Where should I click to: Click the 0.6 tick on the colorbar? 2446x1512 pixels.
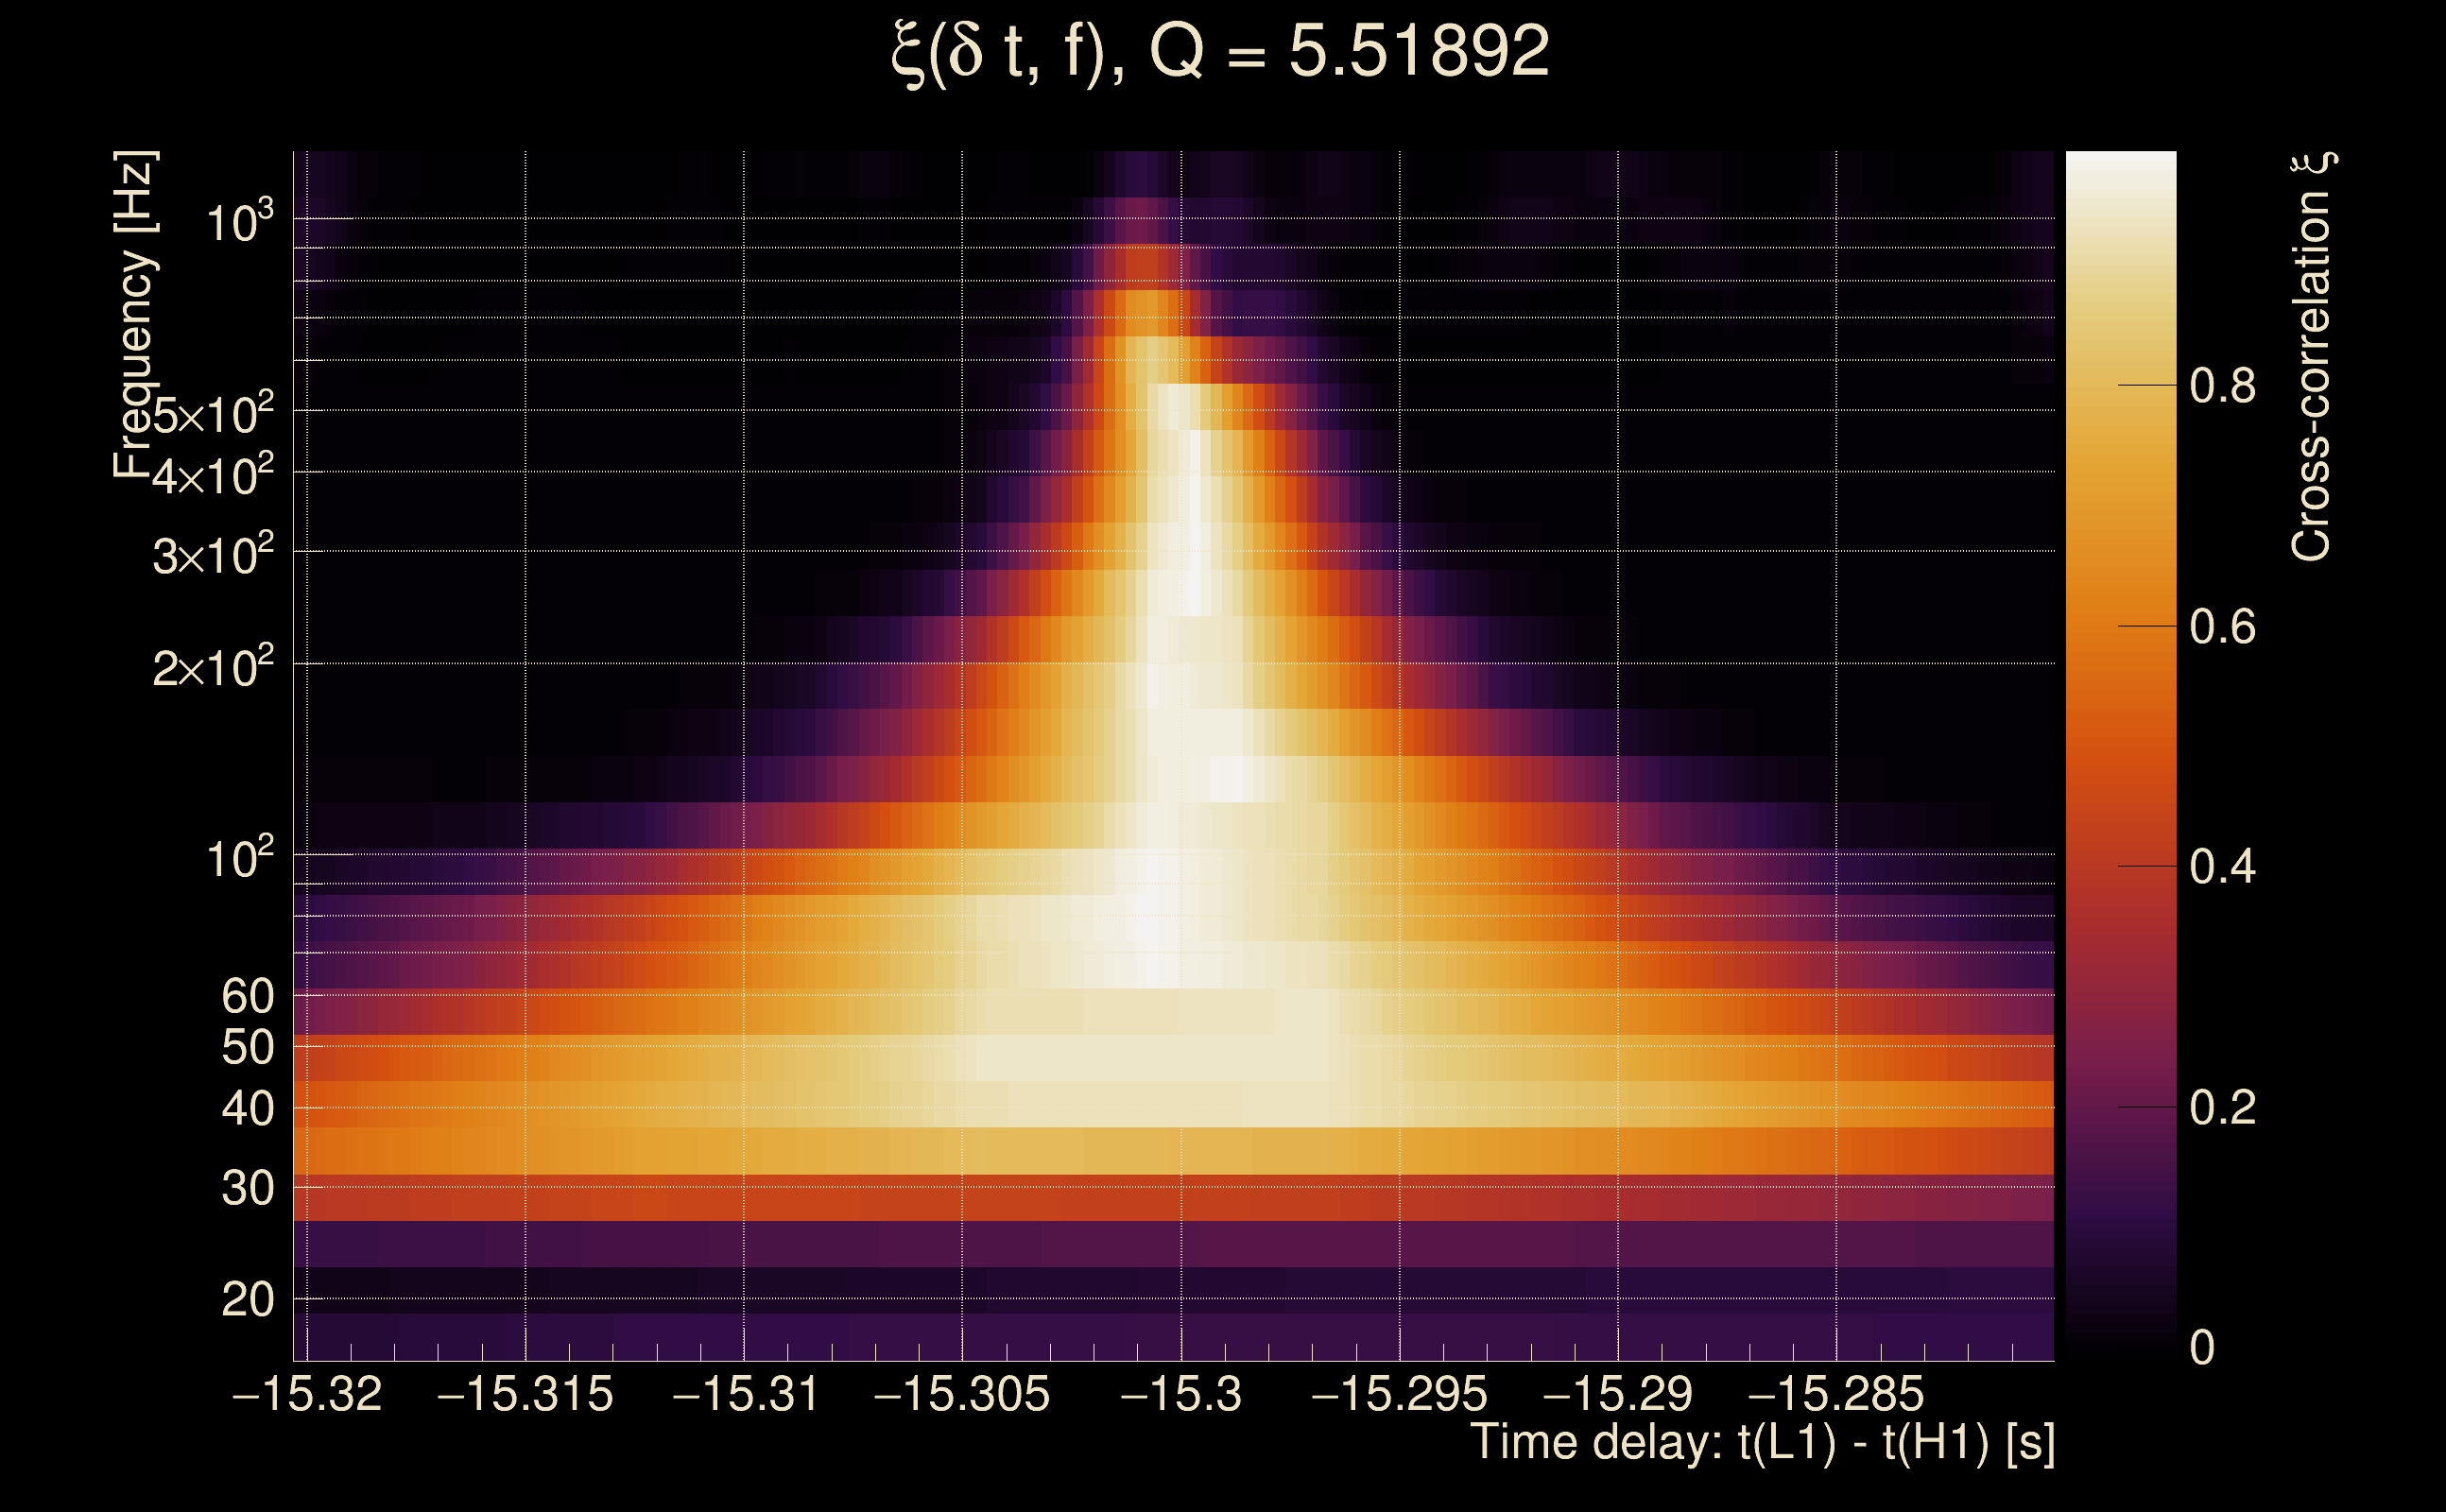point(2222,627)
